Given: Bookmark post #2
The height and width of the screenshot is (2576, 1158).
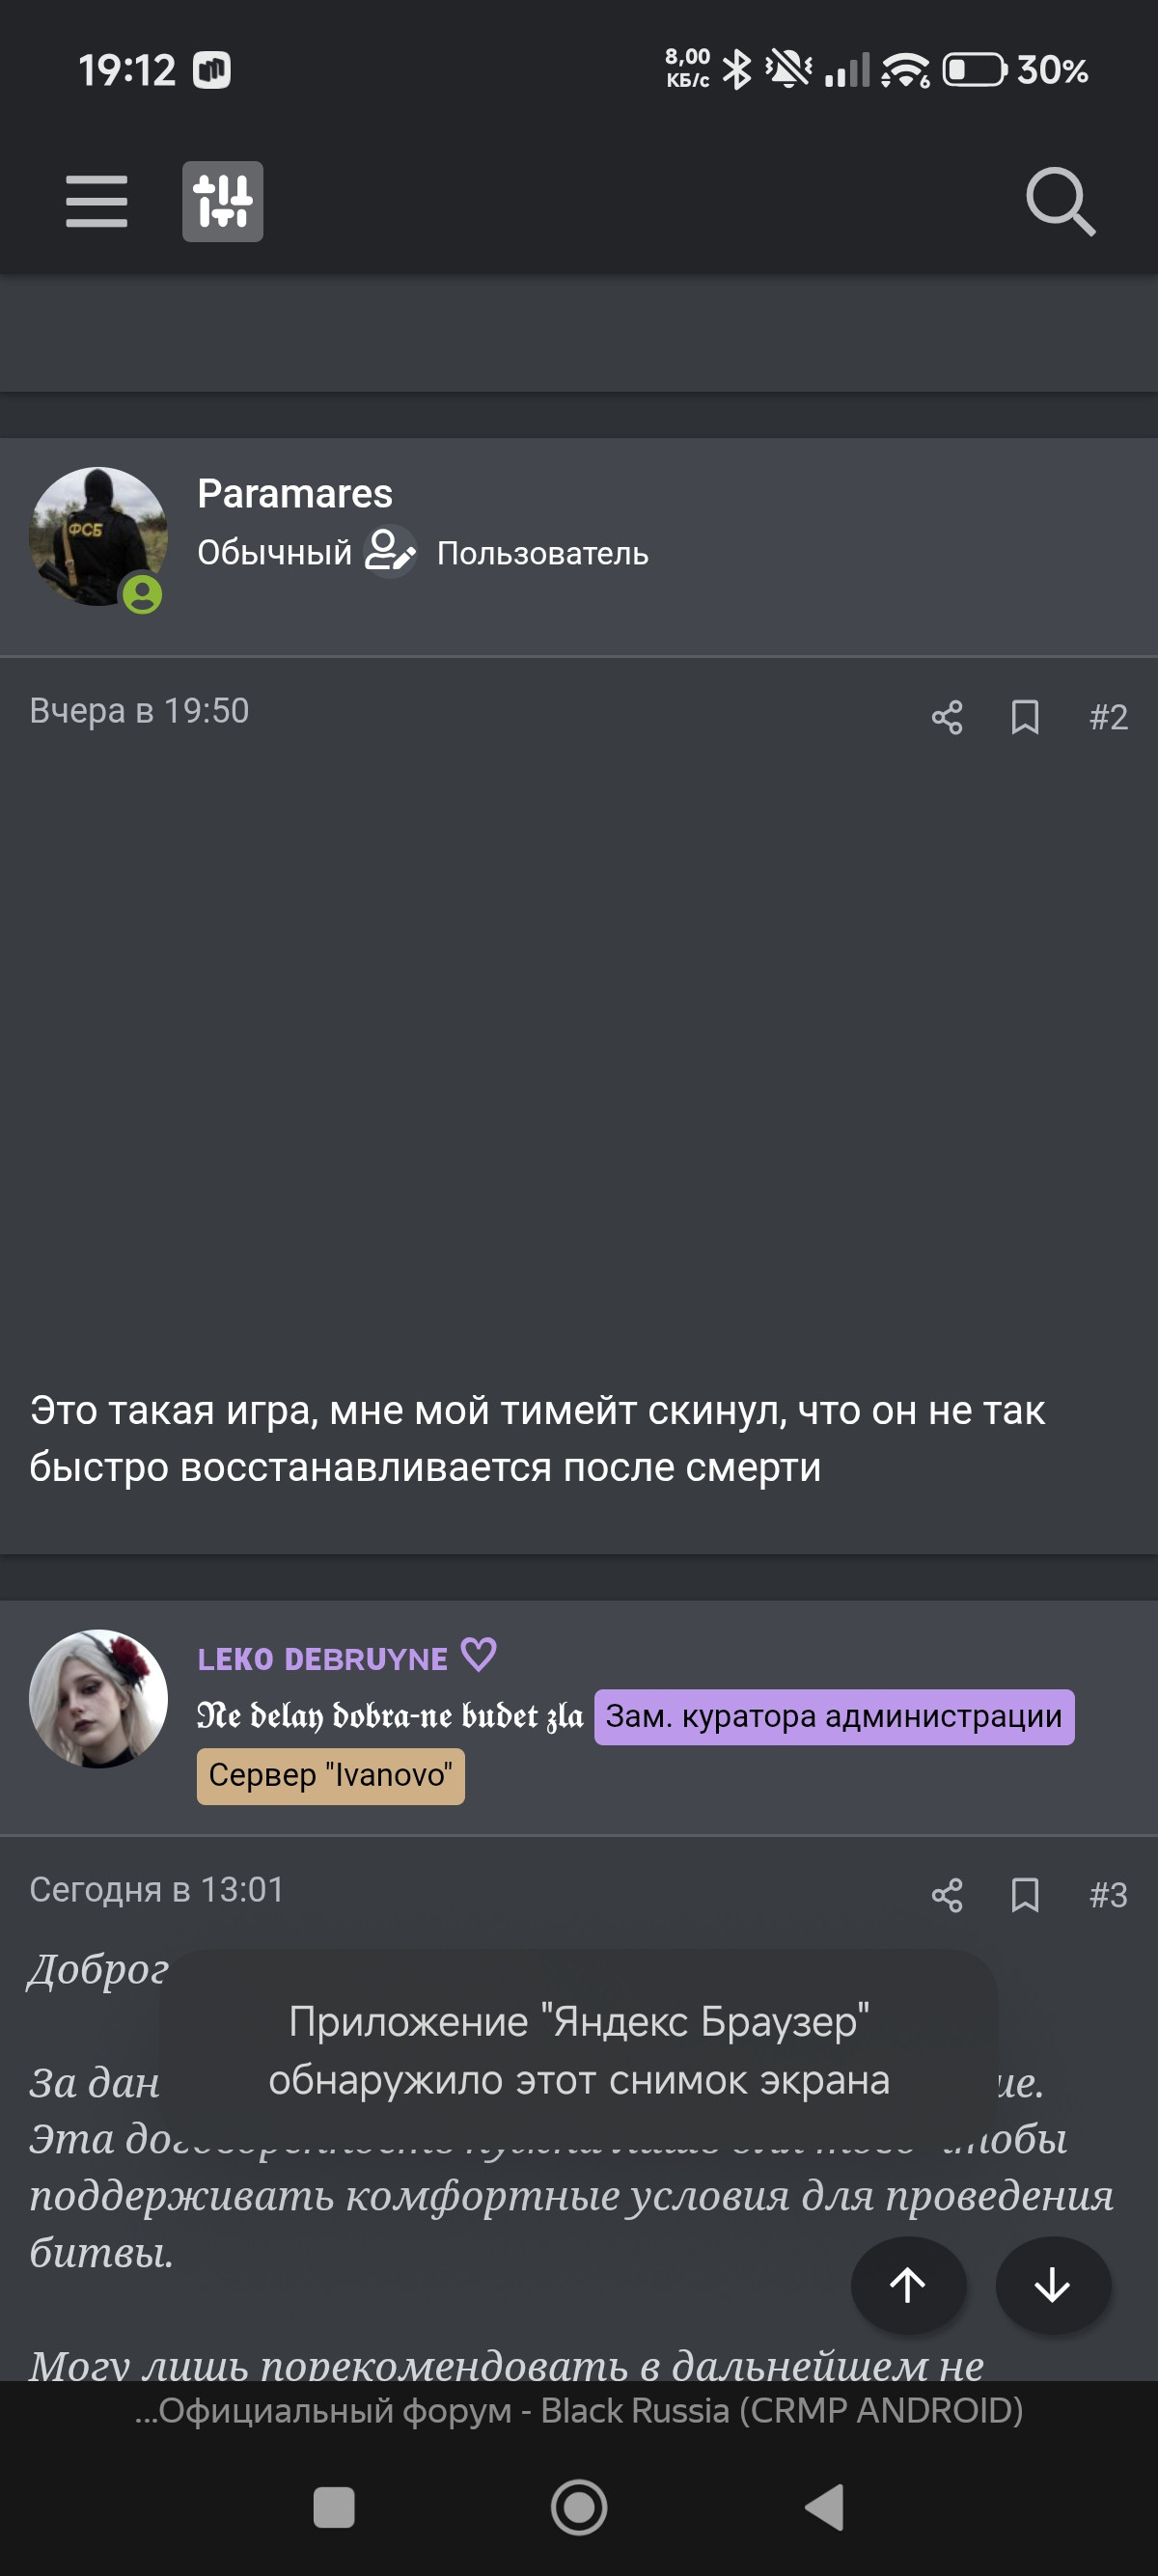Looking at the screenshot, I should click(x=1025, y=717).
